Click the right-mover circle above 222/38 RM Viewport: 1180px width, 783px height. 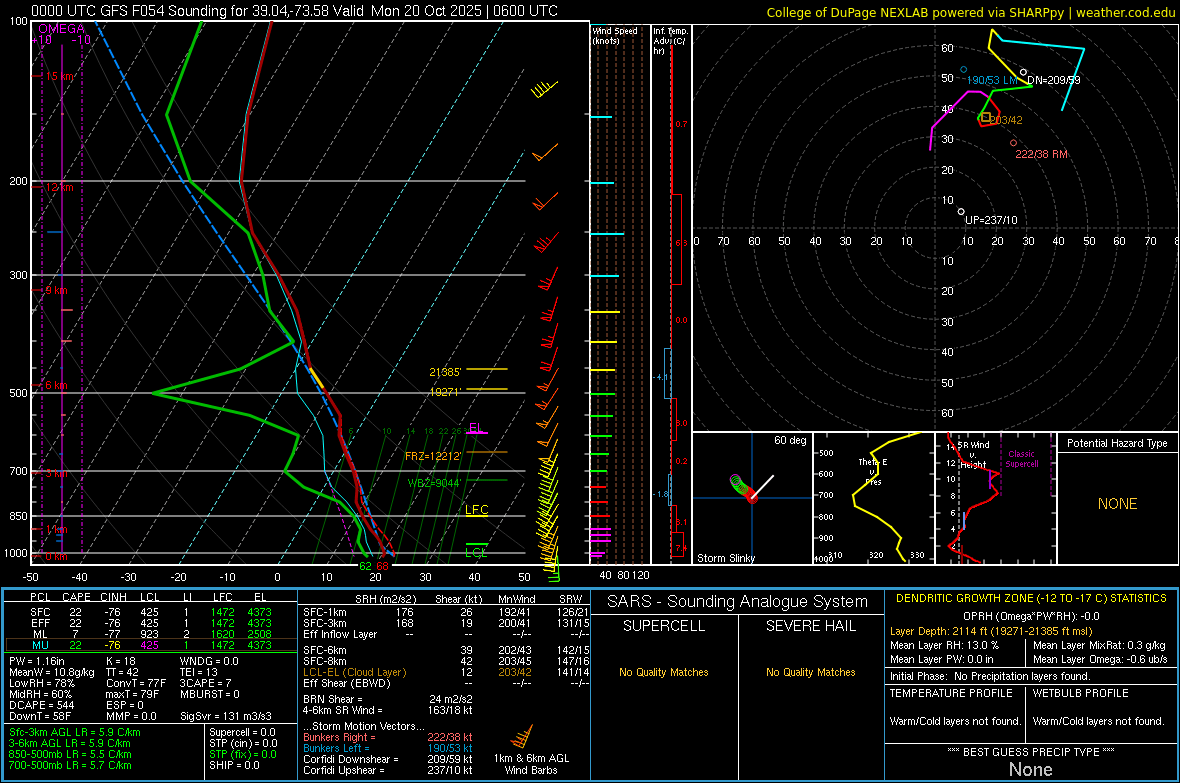[1014, 142]
